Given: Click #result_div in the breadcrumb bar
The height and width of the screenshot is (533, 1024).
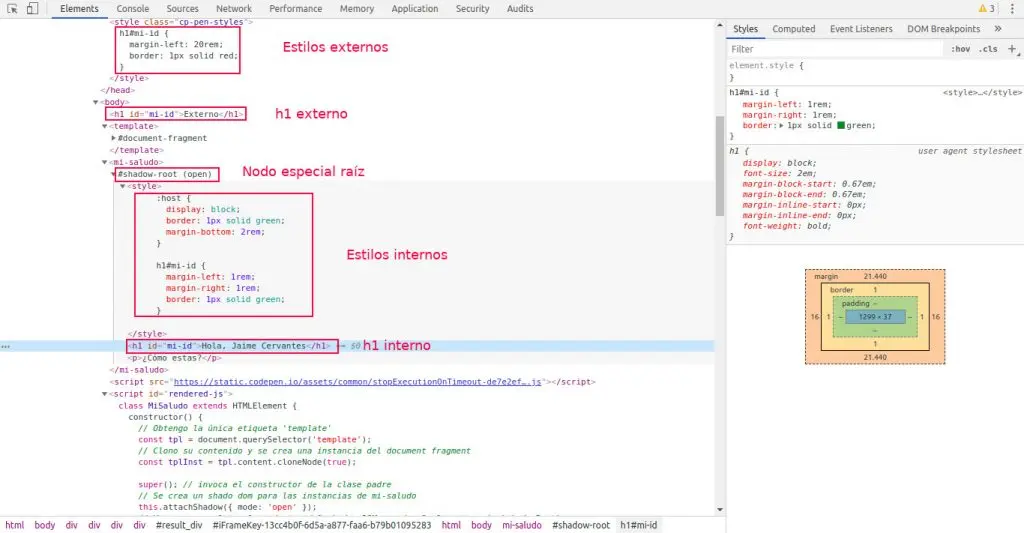Looking at the screenshot, I should coord(179,525).
